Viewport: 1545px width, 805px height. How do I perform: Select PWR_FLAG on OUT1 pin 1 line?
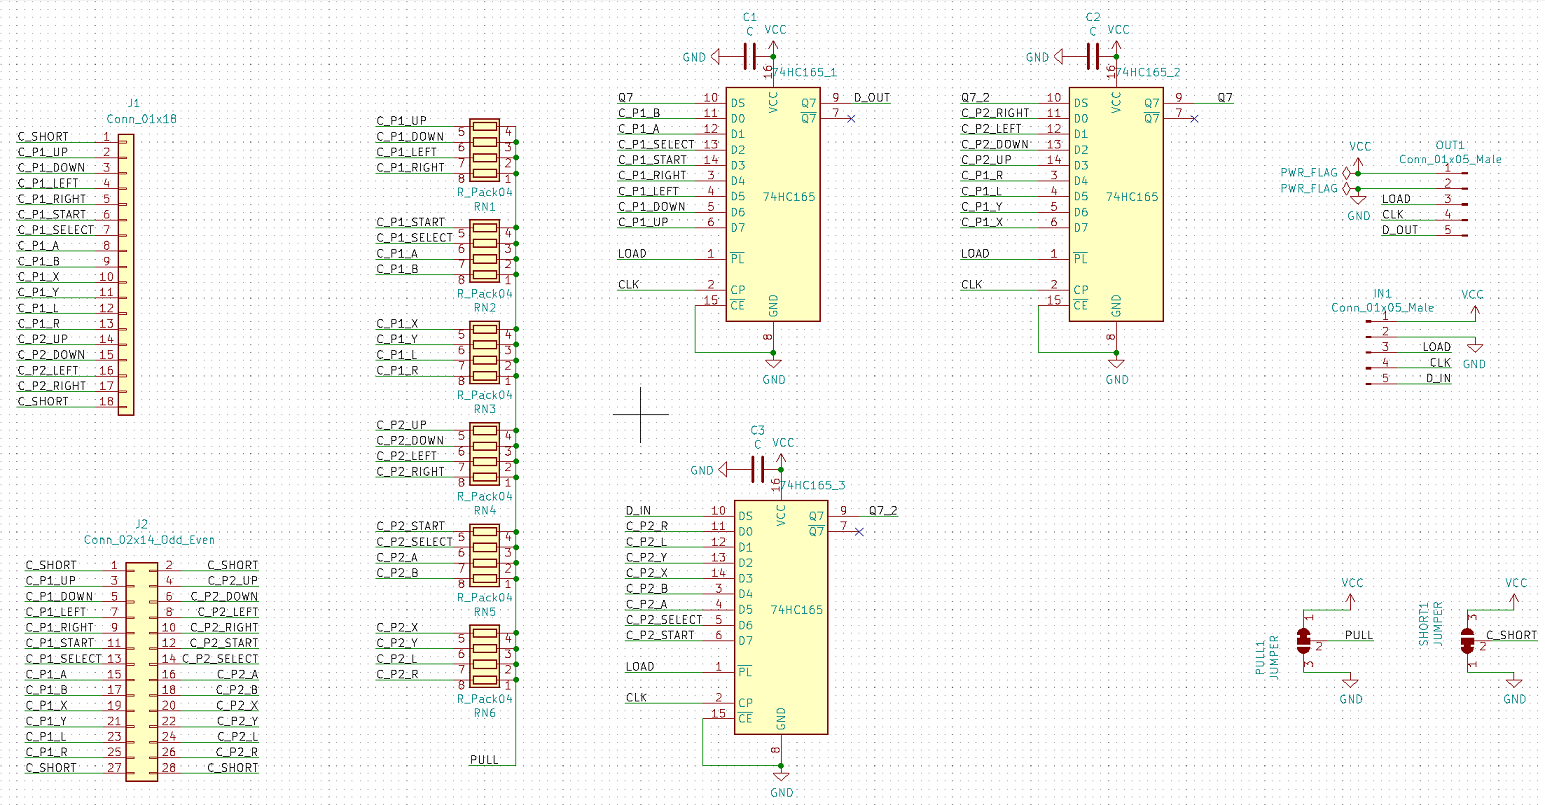click(1315, 172)
